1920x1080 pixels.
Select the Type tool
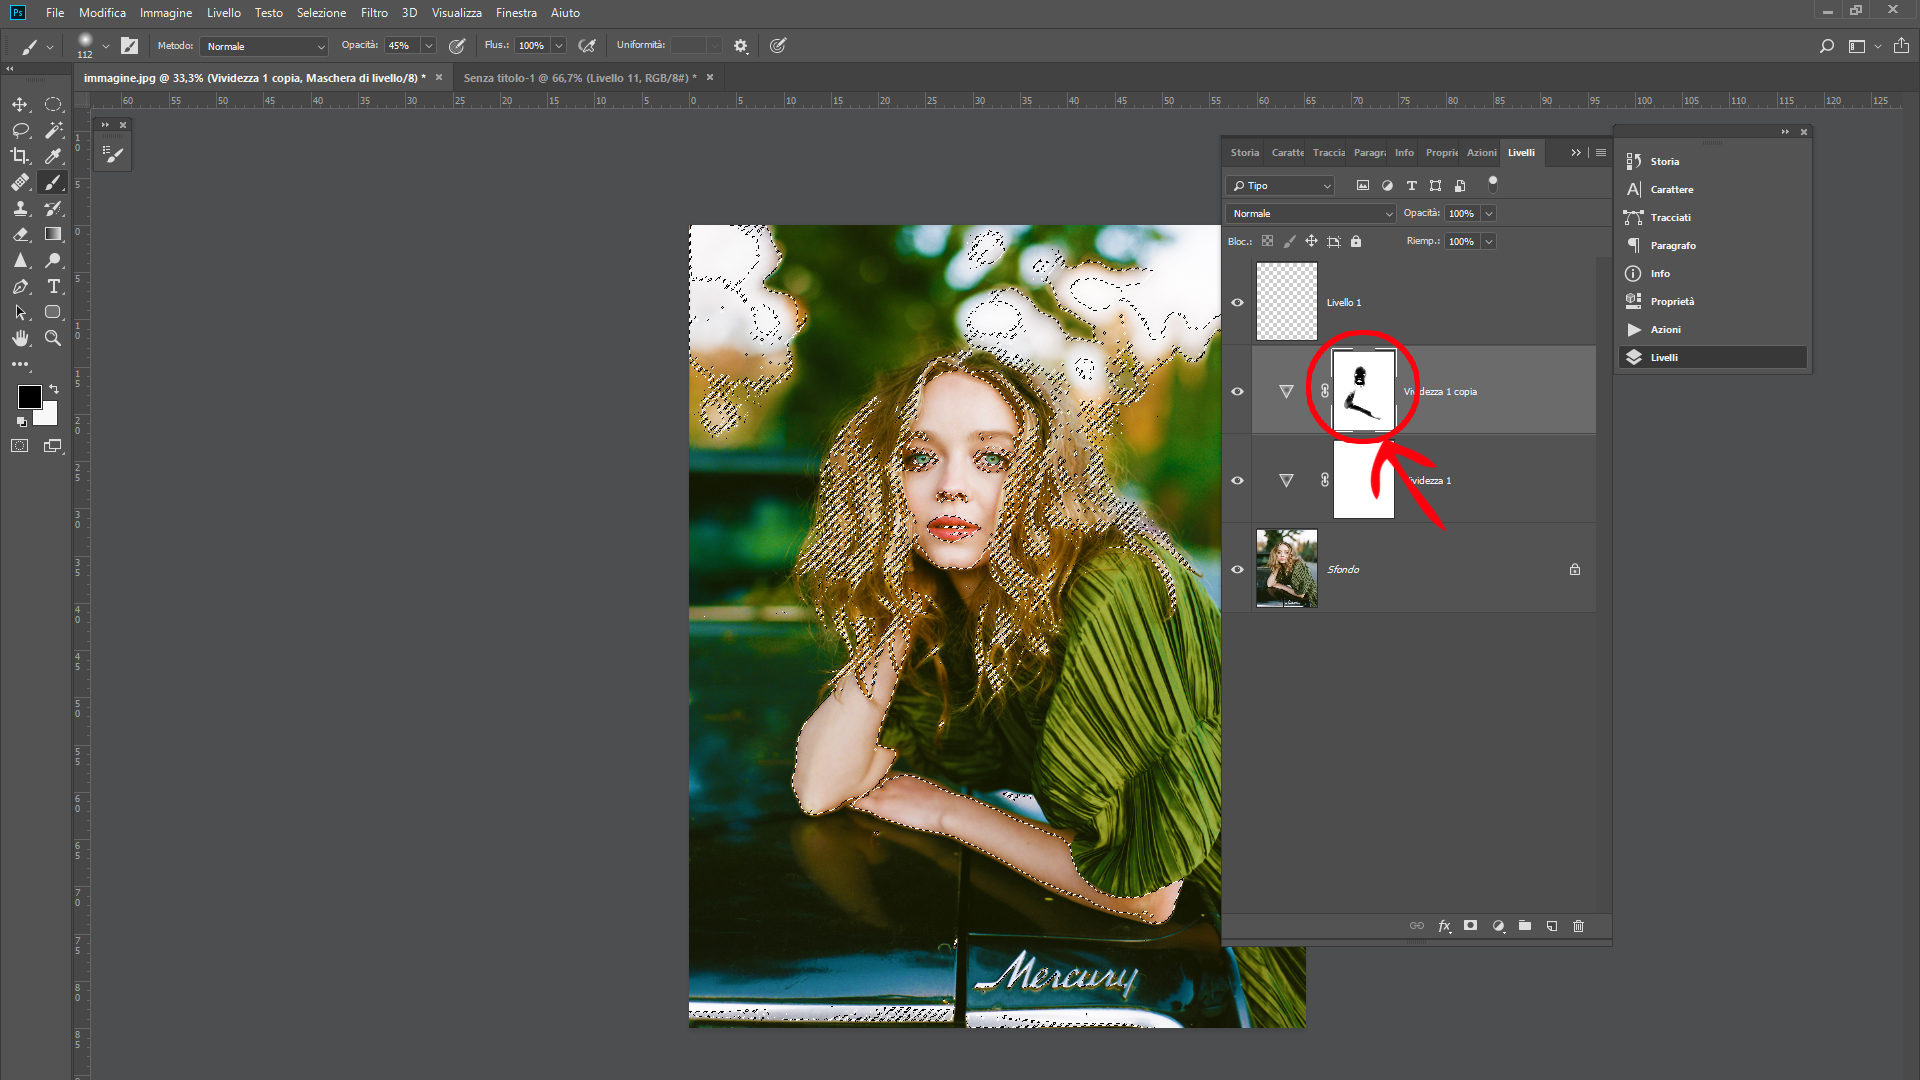54,286
